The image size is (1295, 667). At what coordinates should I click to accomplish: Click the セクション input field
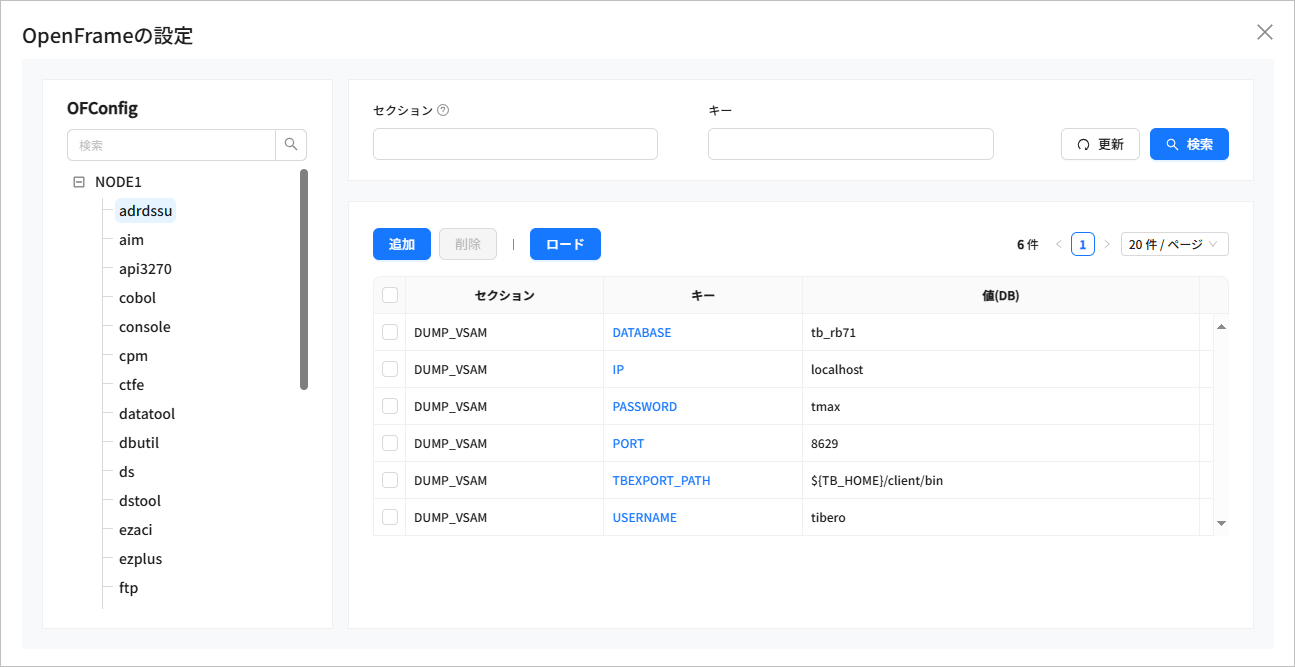pyautogui.click(x=515, y=144)
